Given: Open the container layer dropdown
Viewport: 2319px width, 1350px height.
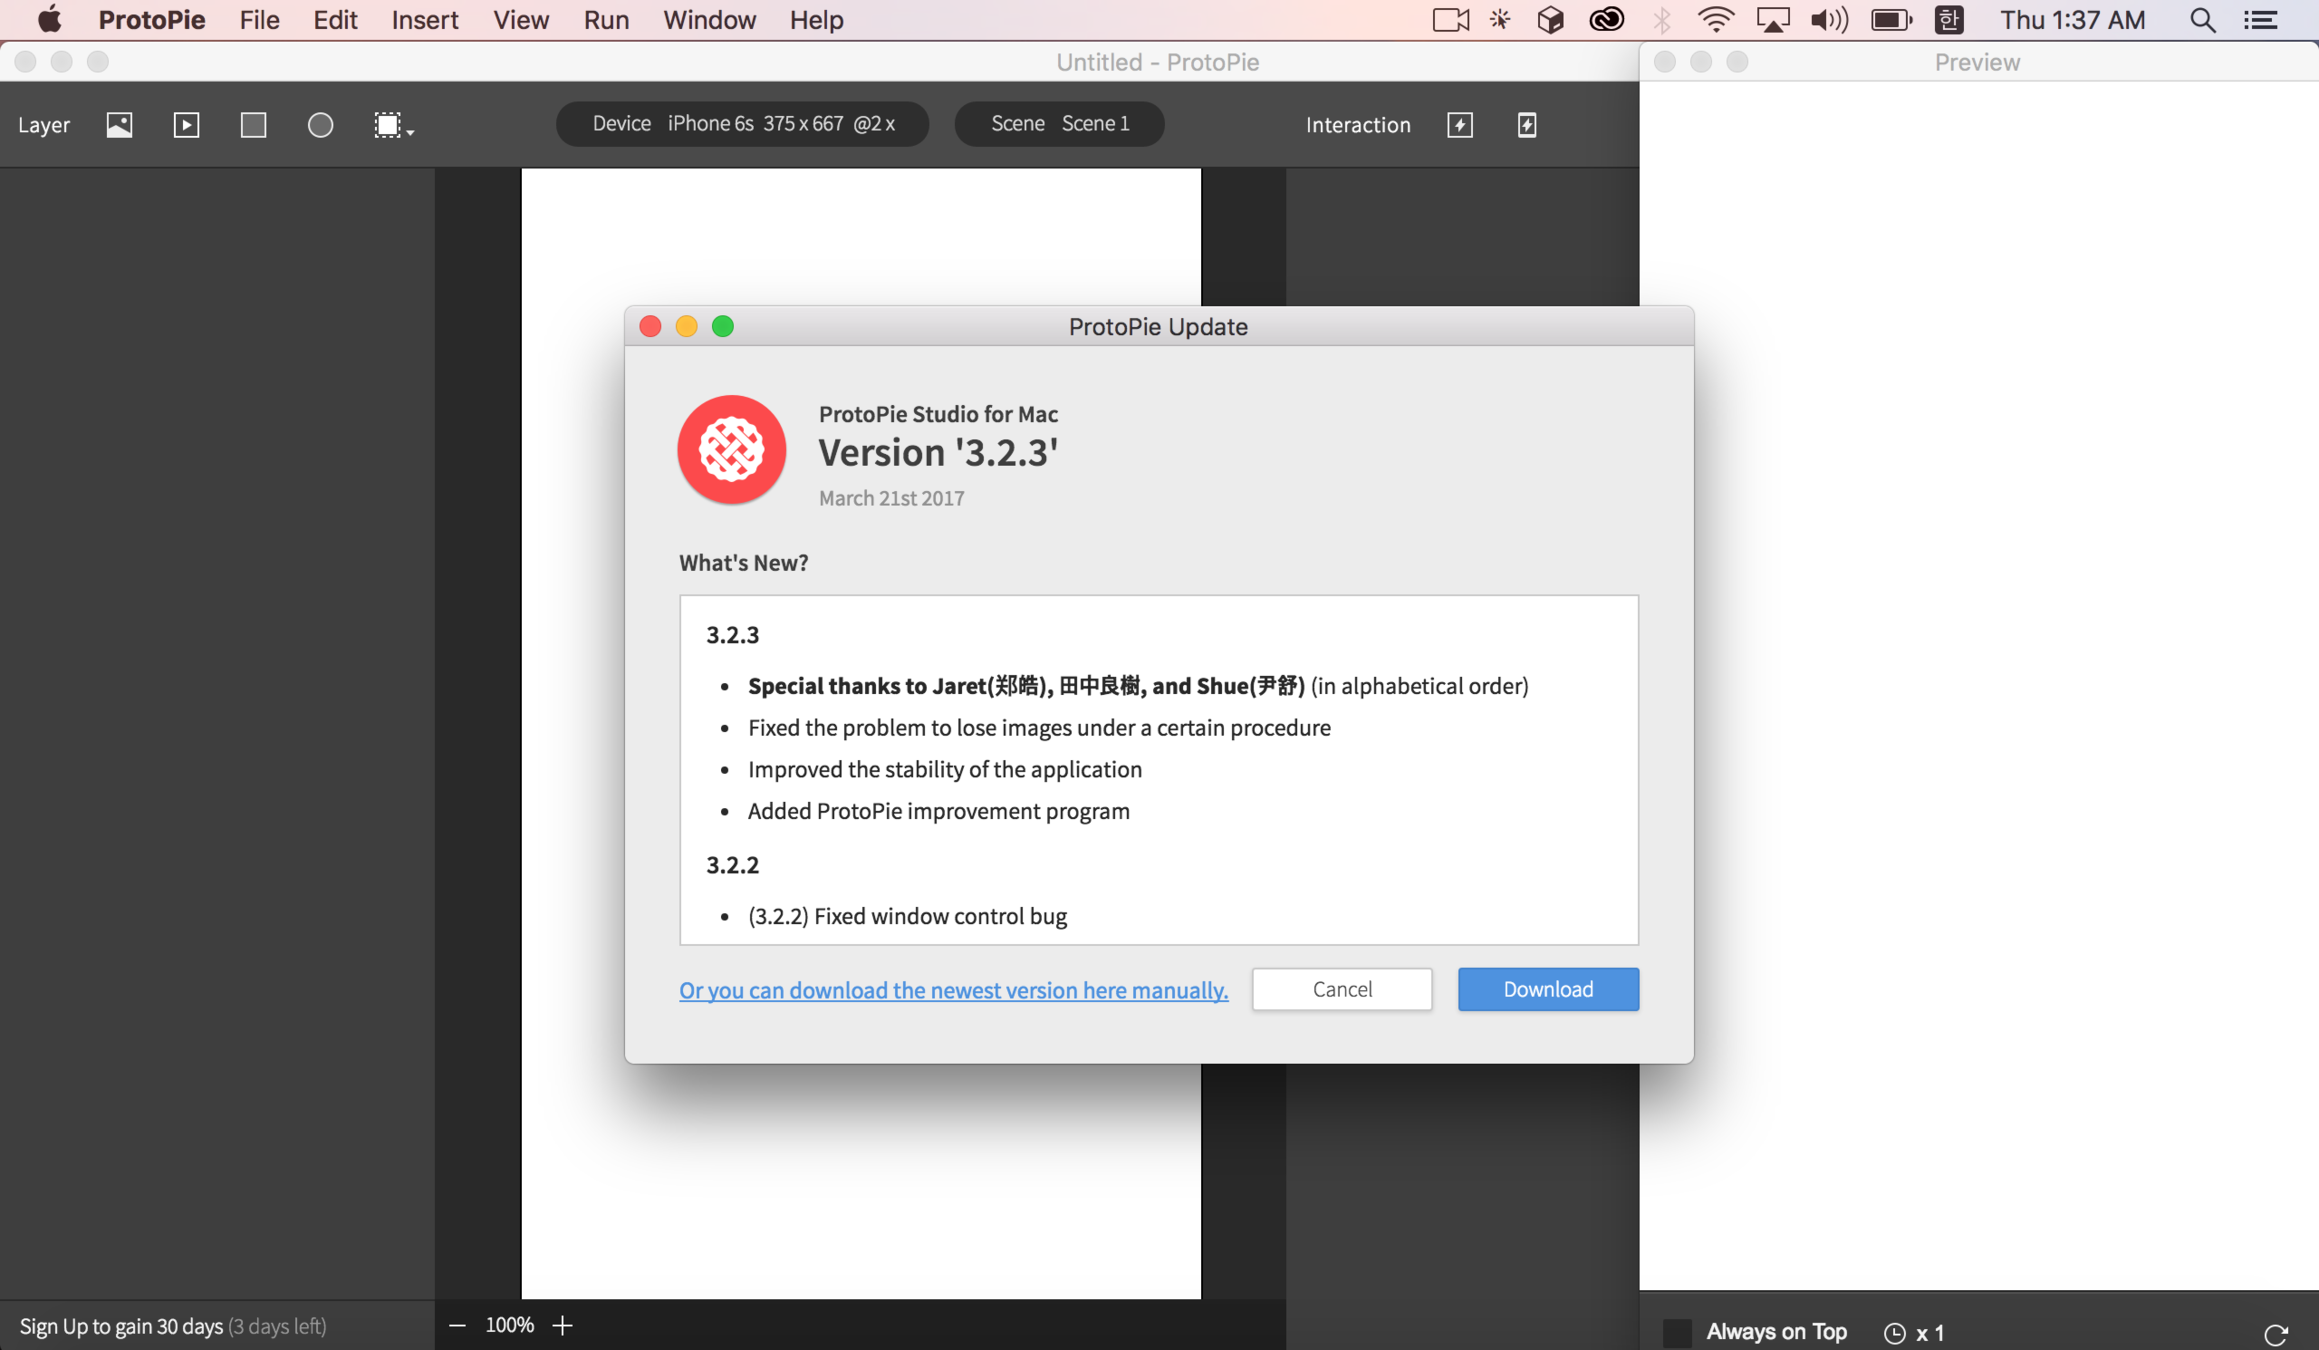Looking at the screenshot, I should (x=393, y=125).
